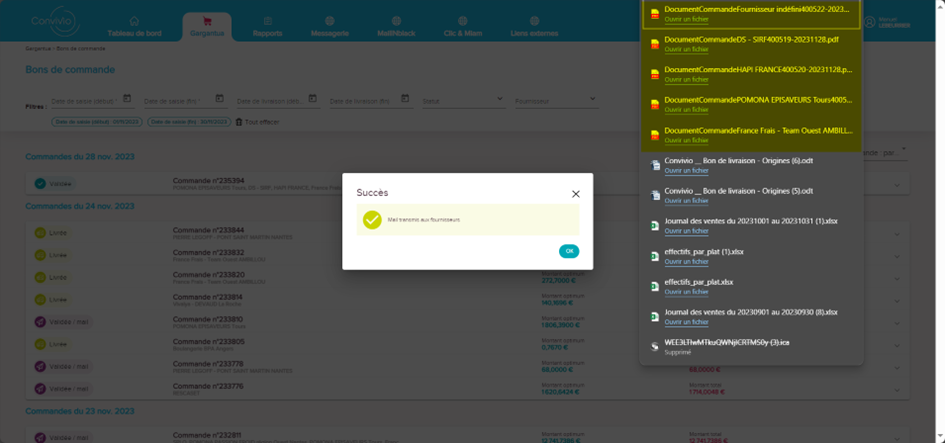Image resolution: width=945 pixels, height=443 pixels.
Task: Expand row of Commande n°233844
Action: point(896,234)
